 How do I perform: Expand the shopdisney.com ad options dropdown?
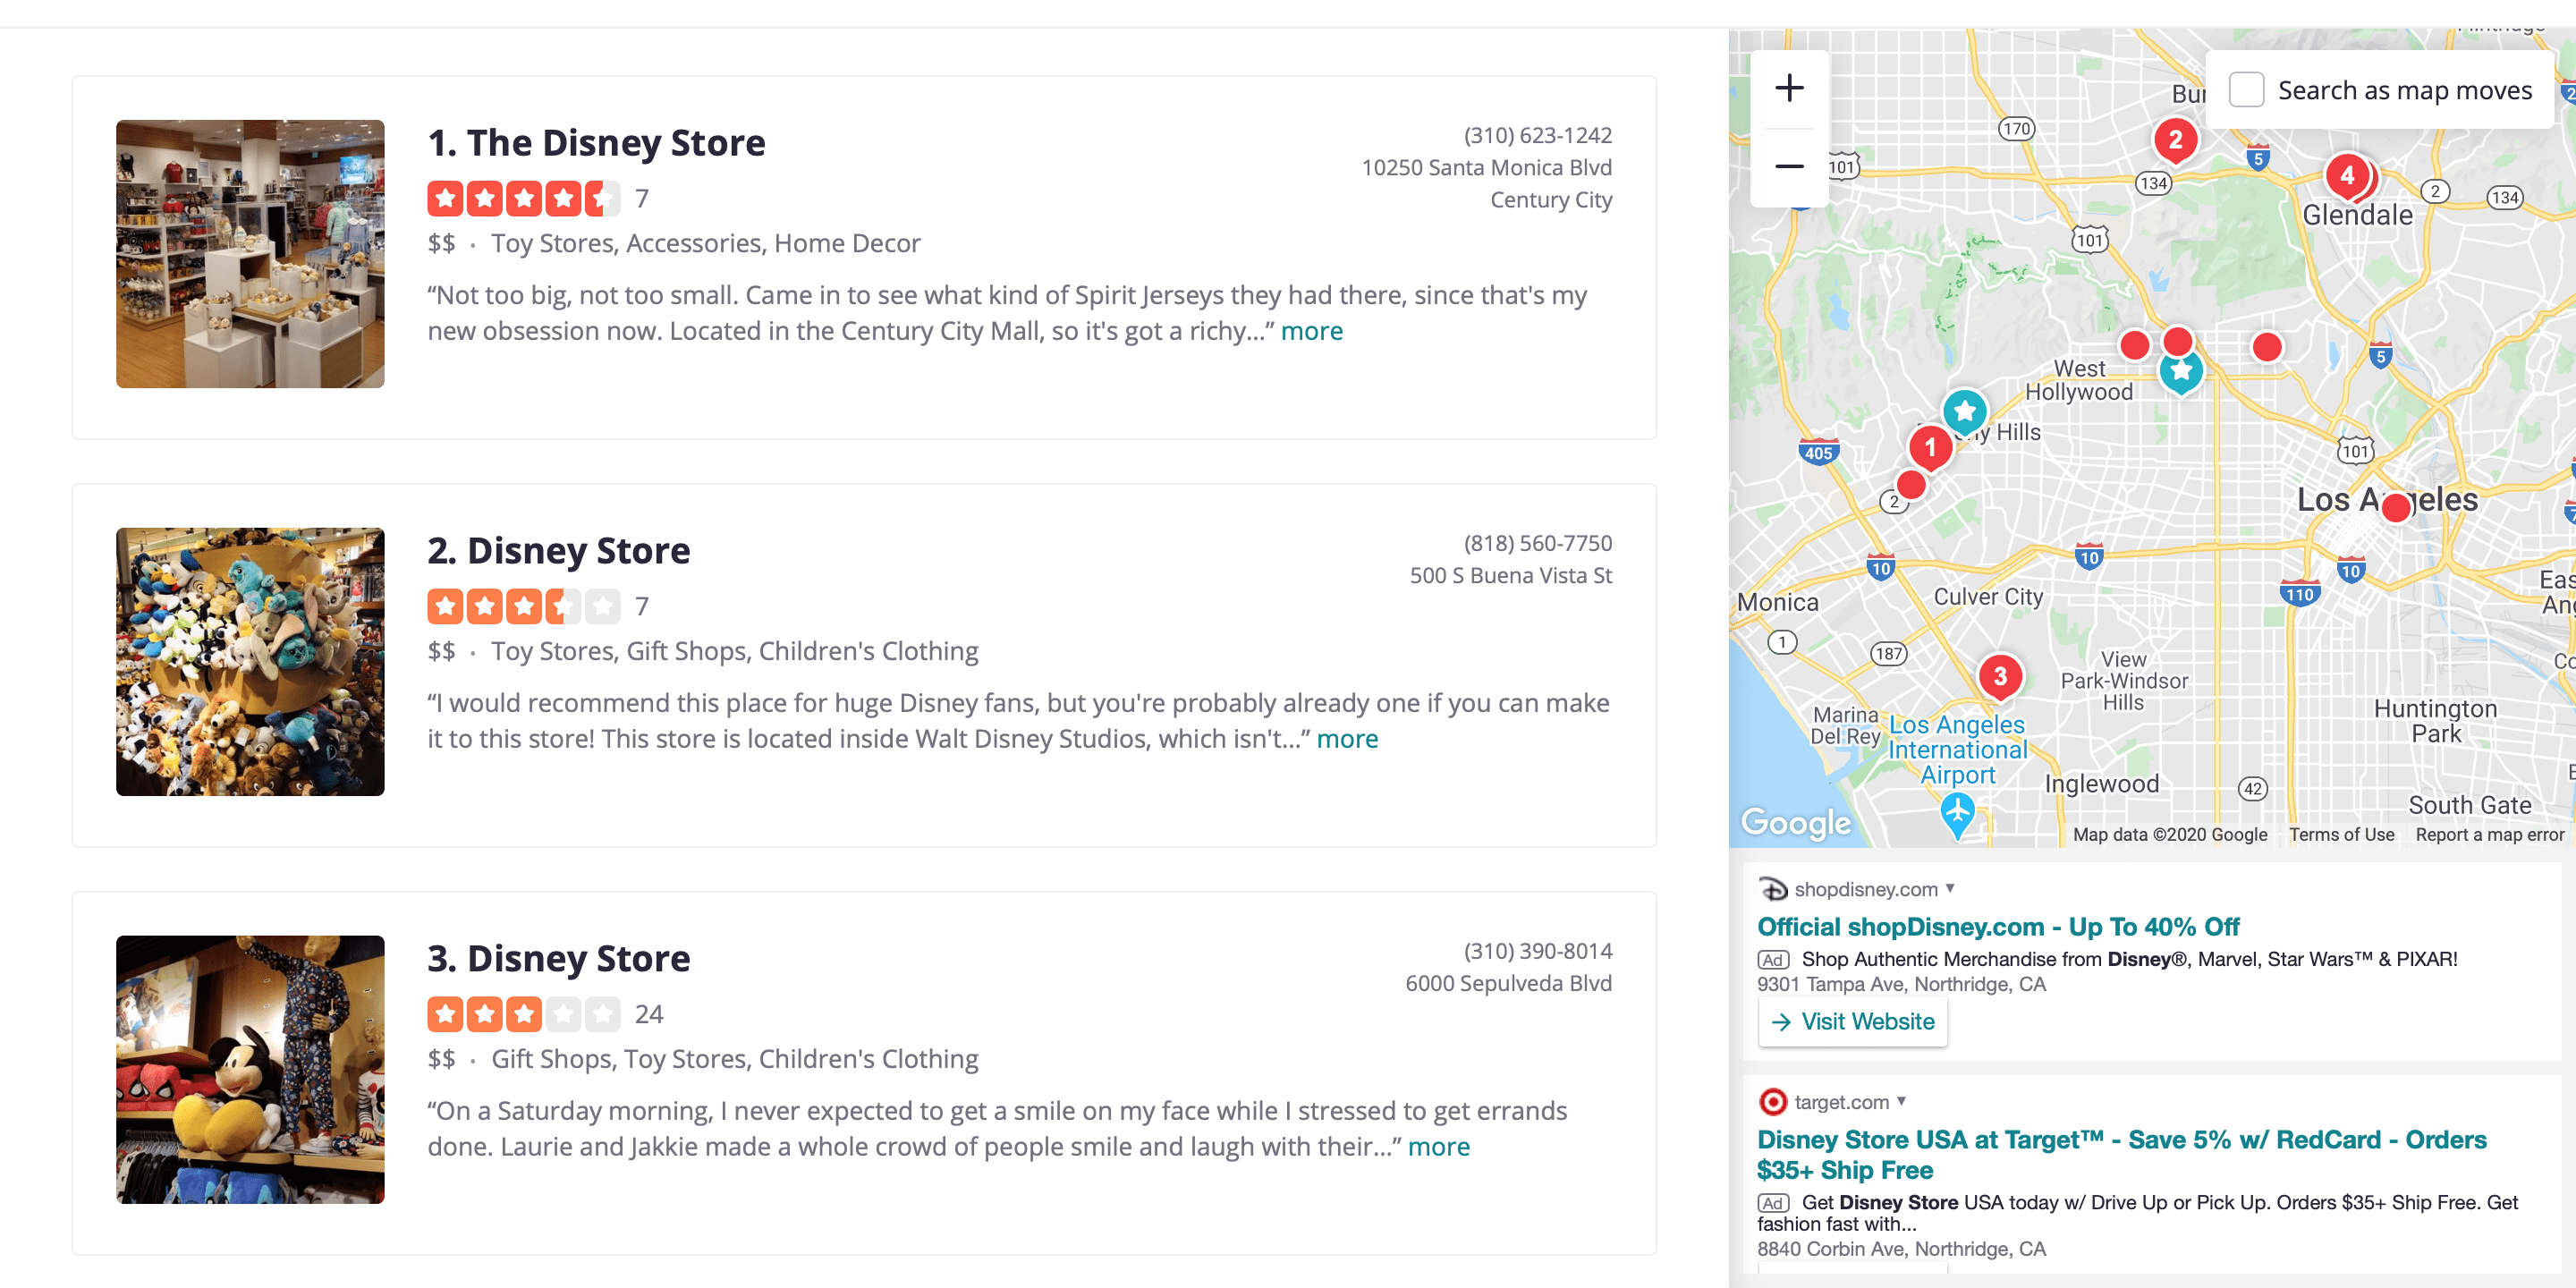tap(1948, 888)
